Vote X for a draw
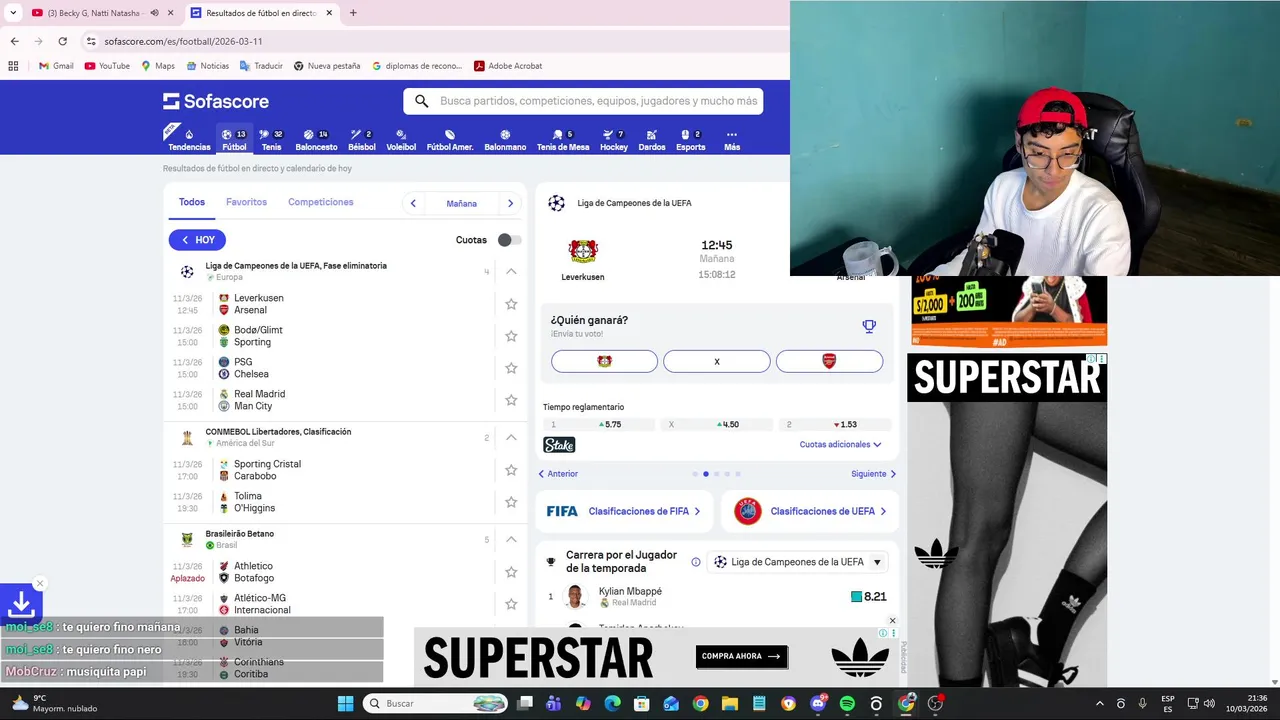The width and height of the screenshot is (1280, 720). (x=717, y=361)
